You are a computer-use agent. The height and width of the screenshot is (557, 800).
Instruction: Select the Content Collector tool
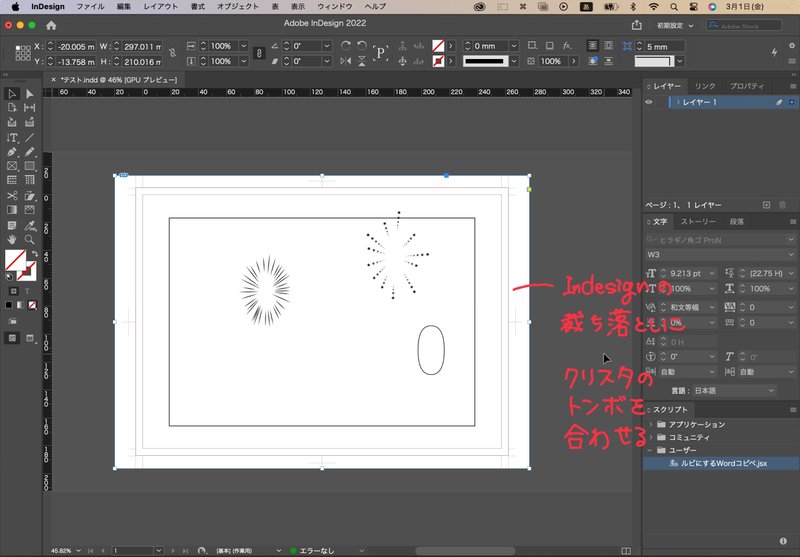(12, 122)
